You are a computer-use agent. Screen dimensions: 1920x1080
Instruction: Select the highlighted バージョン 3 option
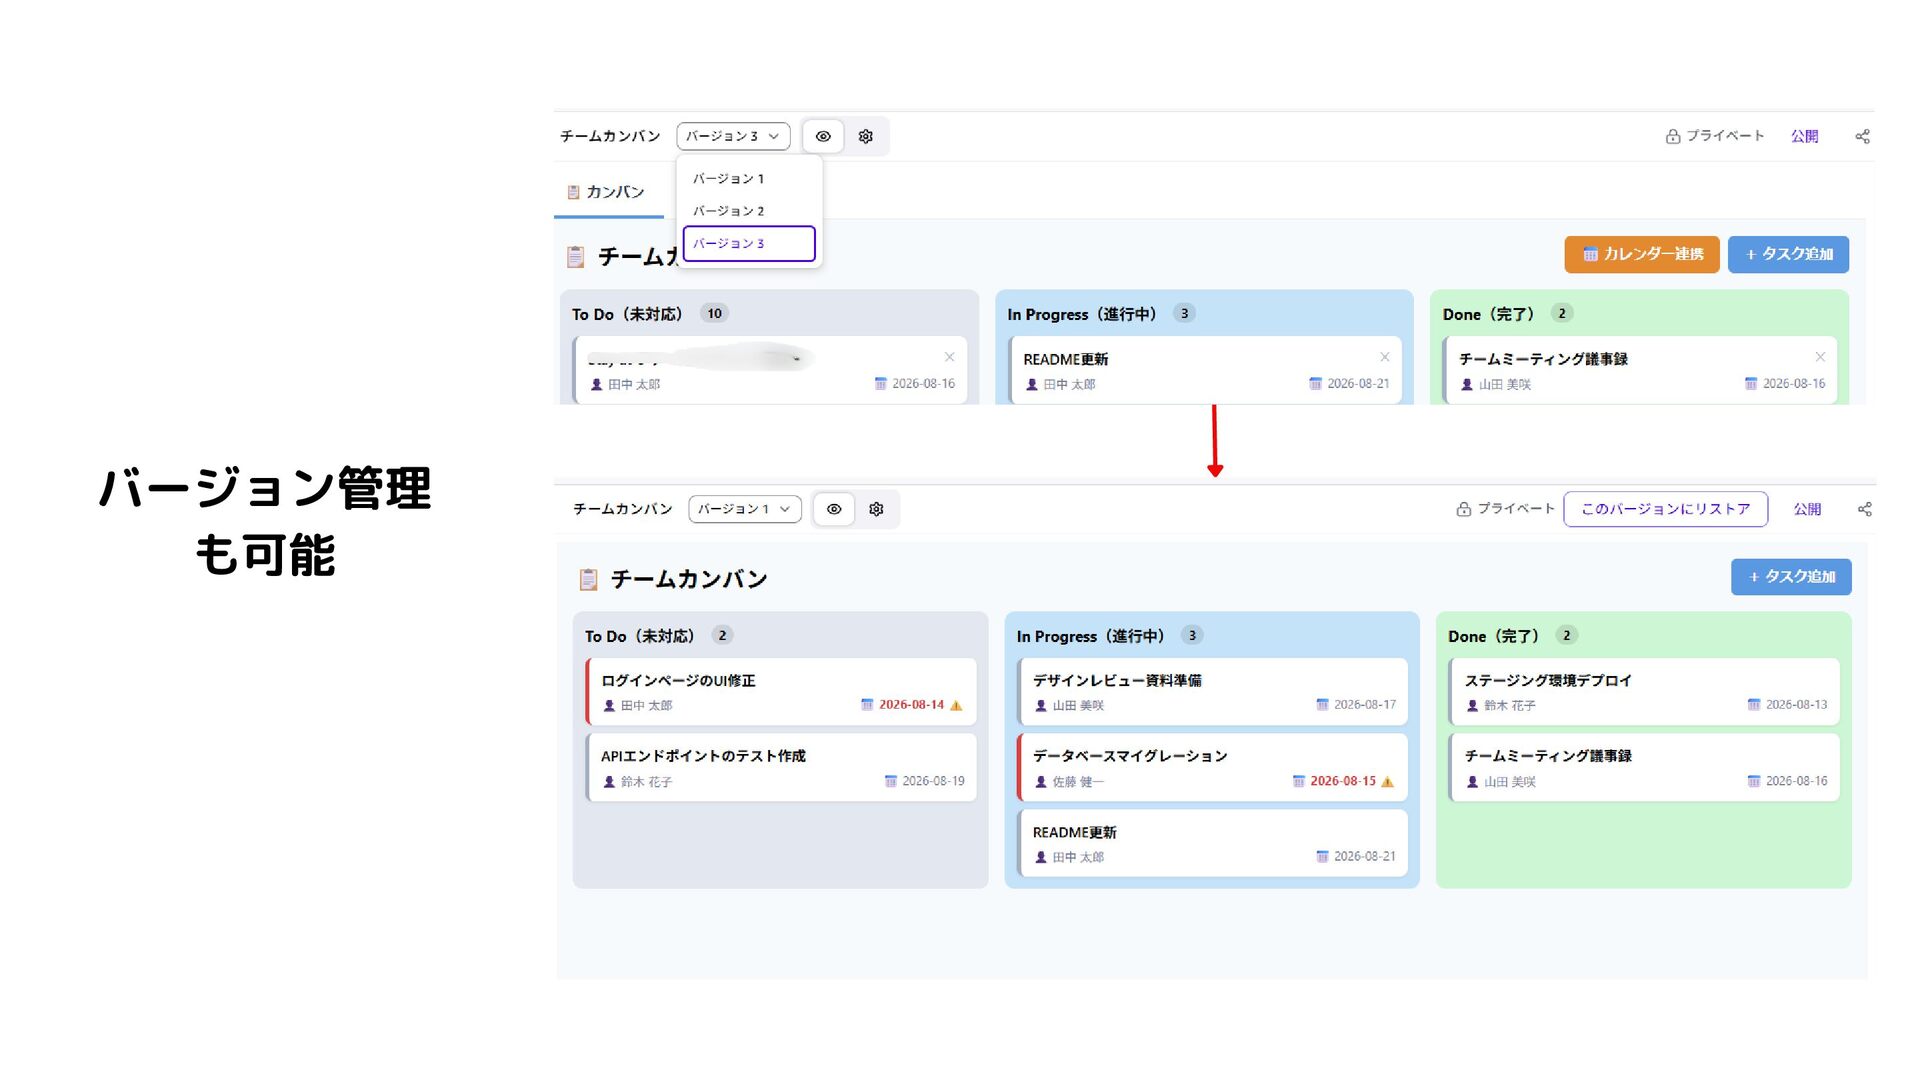(749, 244)
